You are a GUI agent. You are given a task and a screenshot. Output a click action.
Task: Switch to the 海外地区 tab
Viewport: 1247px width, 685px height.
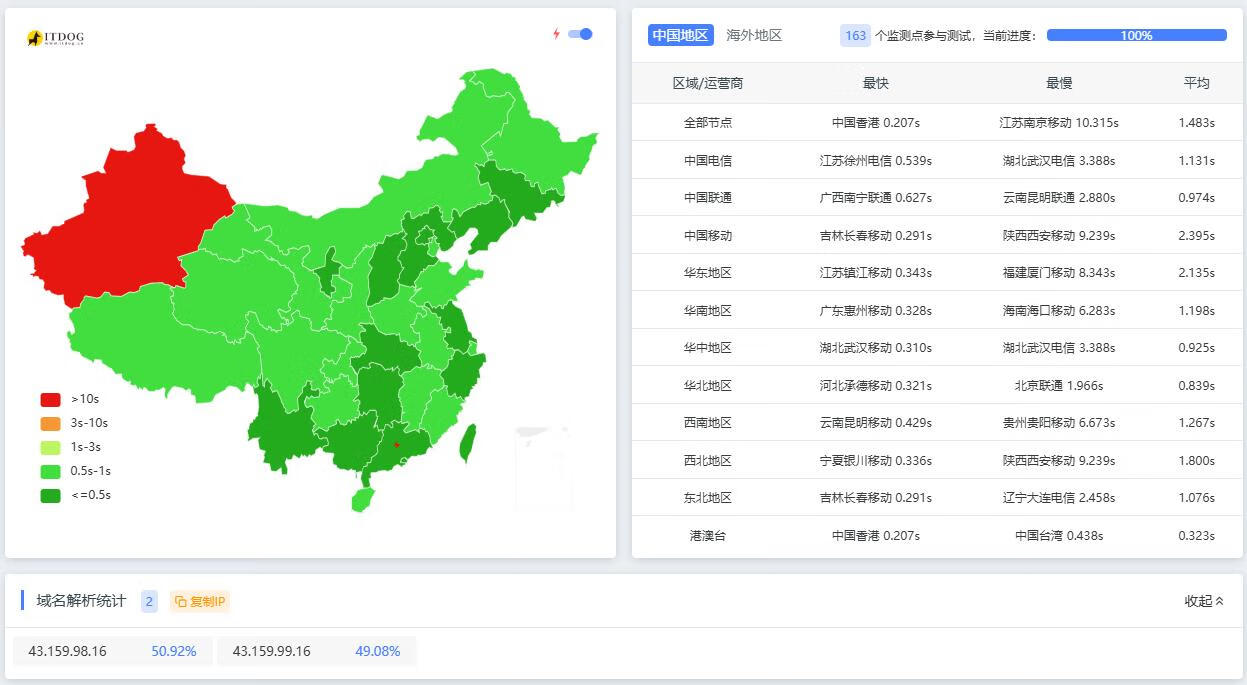[x=754, y=35]
